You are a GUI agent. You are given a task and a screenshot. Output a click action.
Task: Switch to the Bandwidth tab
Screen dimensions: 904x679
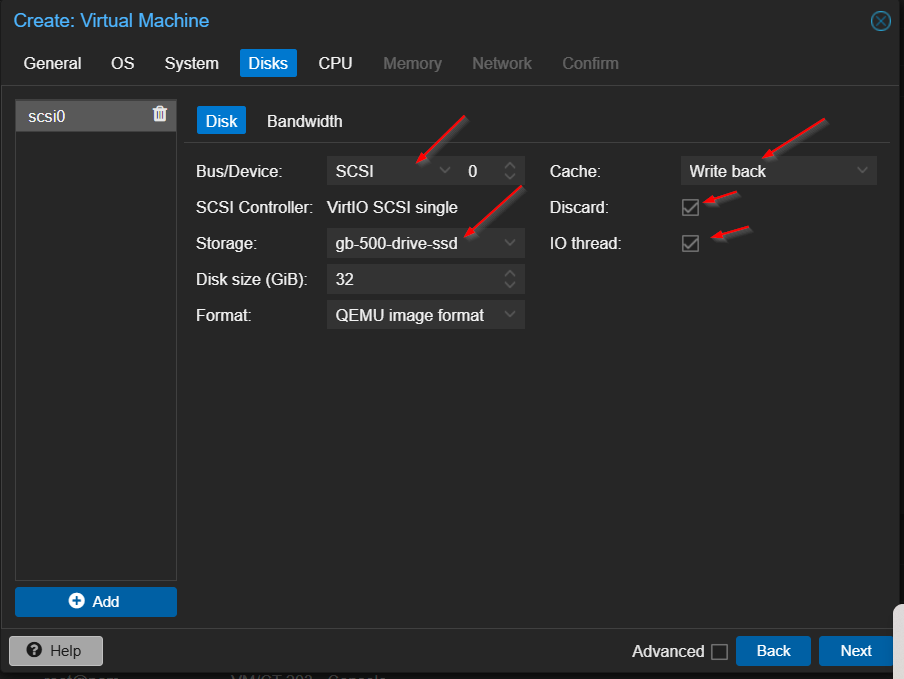[304, 120]
